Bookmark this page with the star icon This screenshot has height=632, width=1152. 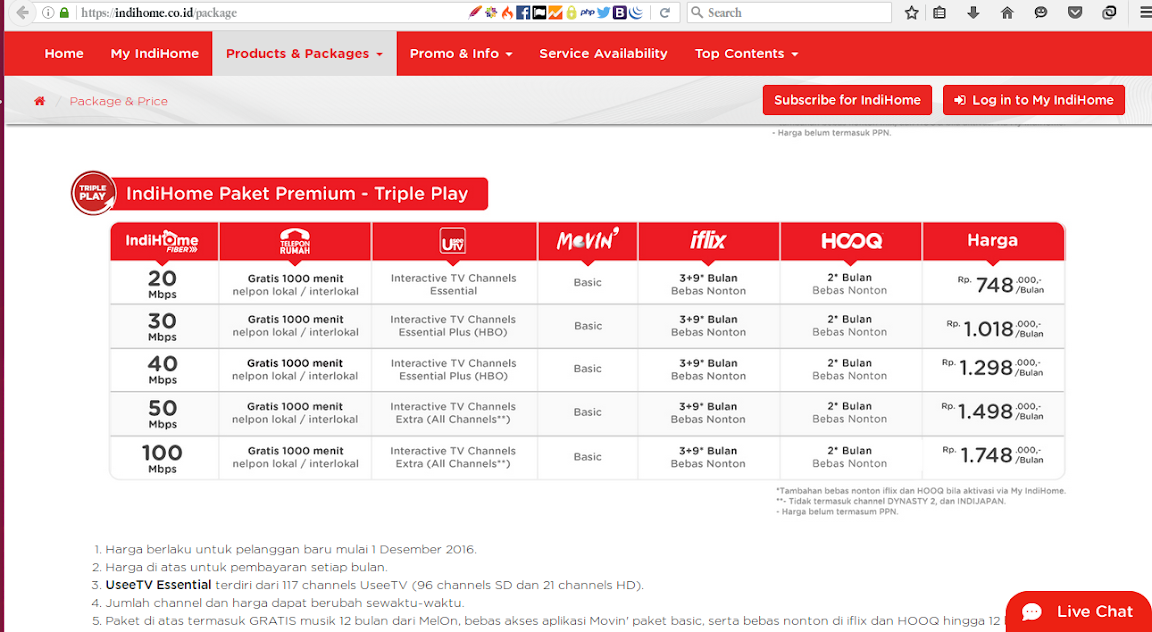(912, 12)
